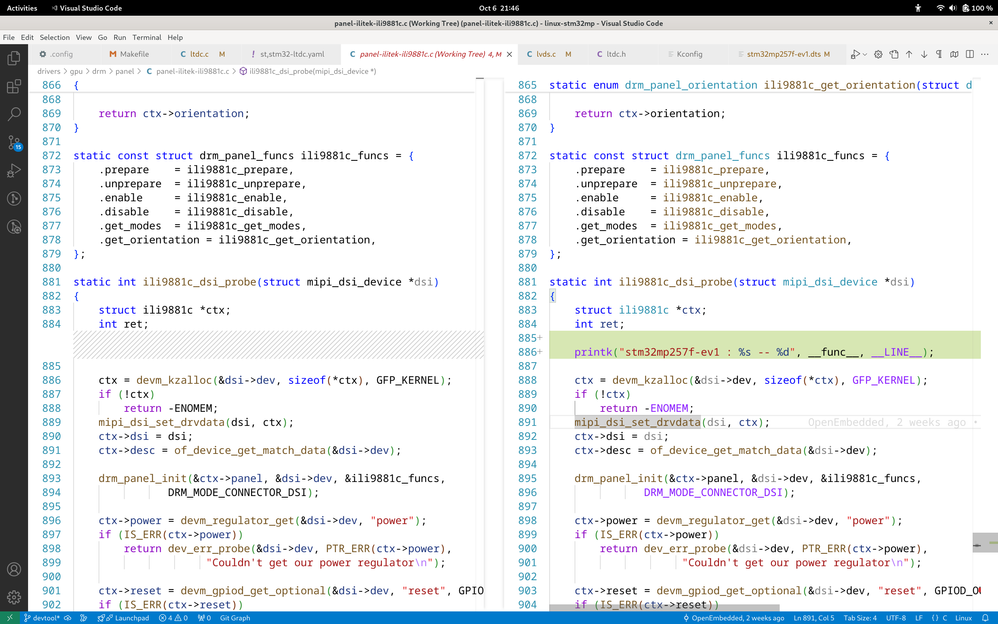Go to previous change arrow
Image resolution: width=998 pixels, height=624 pixels.
pyautogui.click(x=909, y=54)
